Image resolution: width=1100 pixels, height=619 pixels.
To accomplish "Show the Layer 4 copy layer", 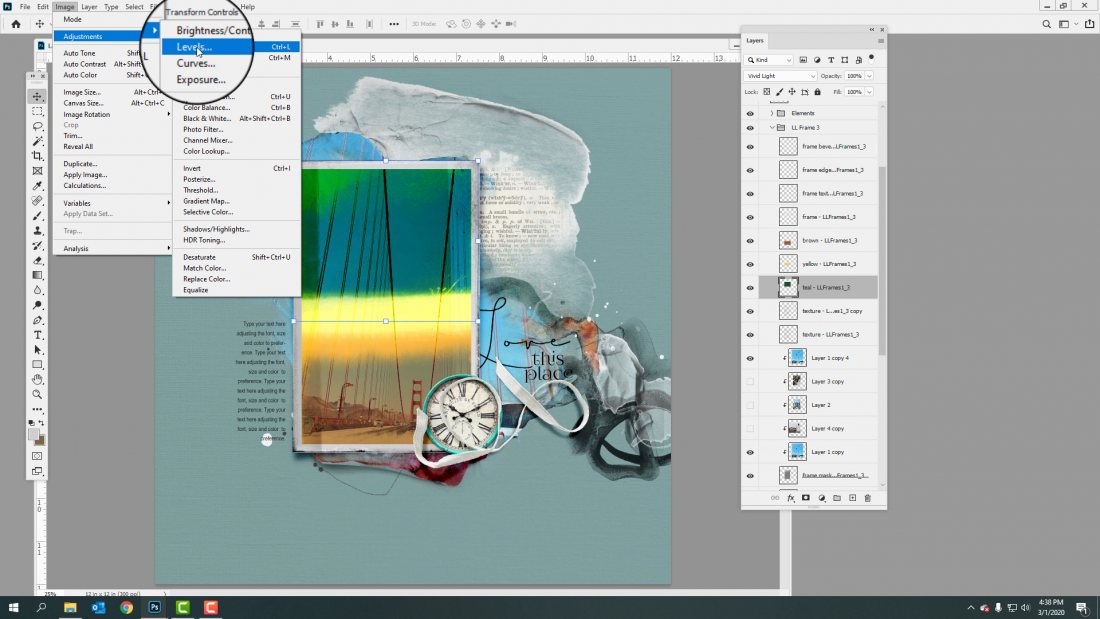I will point(750,429).
